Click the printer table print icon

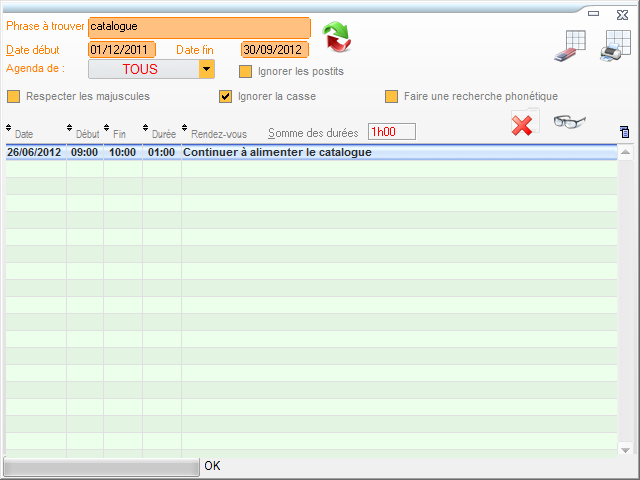tap(614, 45)
